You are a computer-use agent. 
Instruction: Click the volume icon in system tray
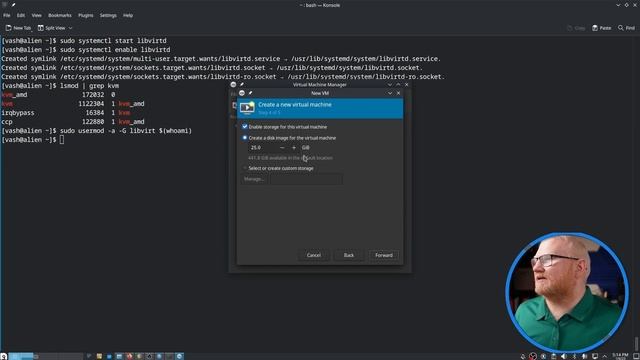point(564,356)
